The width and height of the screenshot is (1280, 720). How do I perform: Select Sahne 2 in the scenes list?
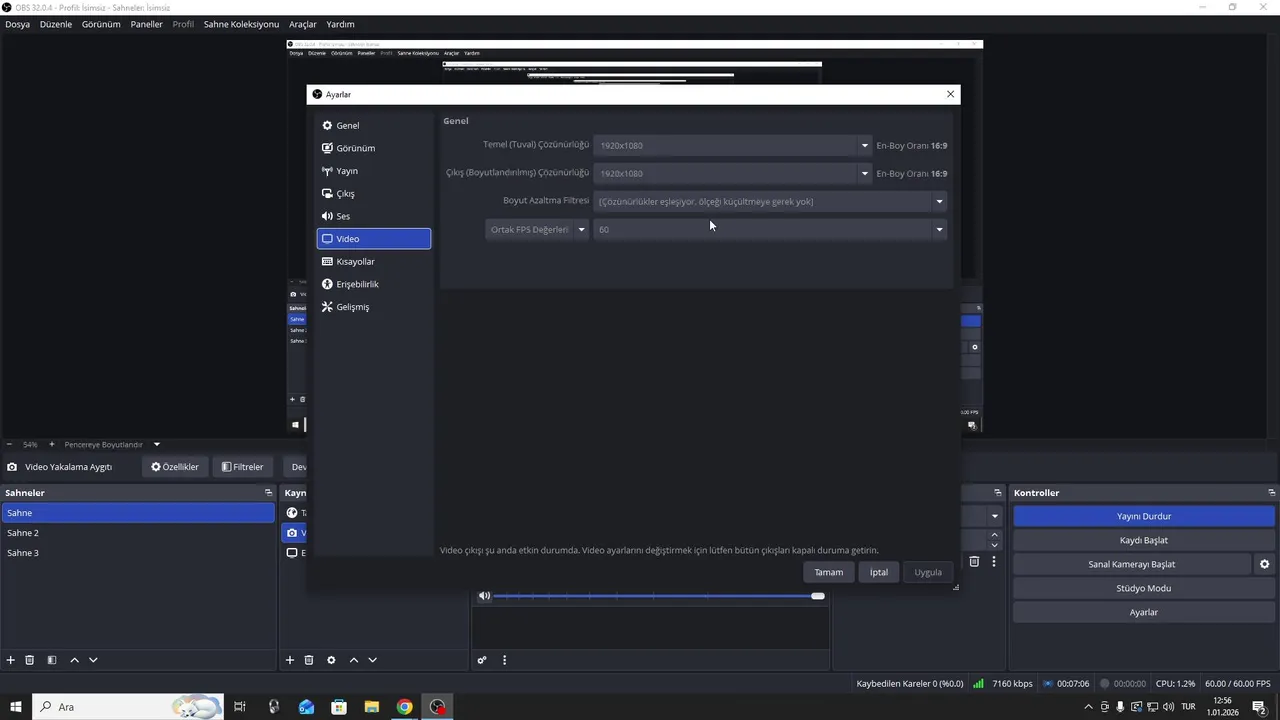[x=138, y=533]
